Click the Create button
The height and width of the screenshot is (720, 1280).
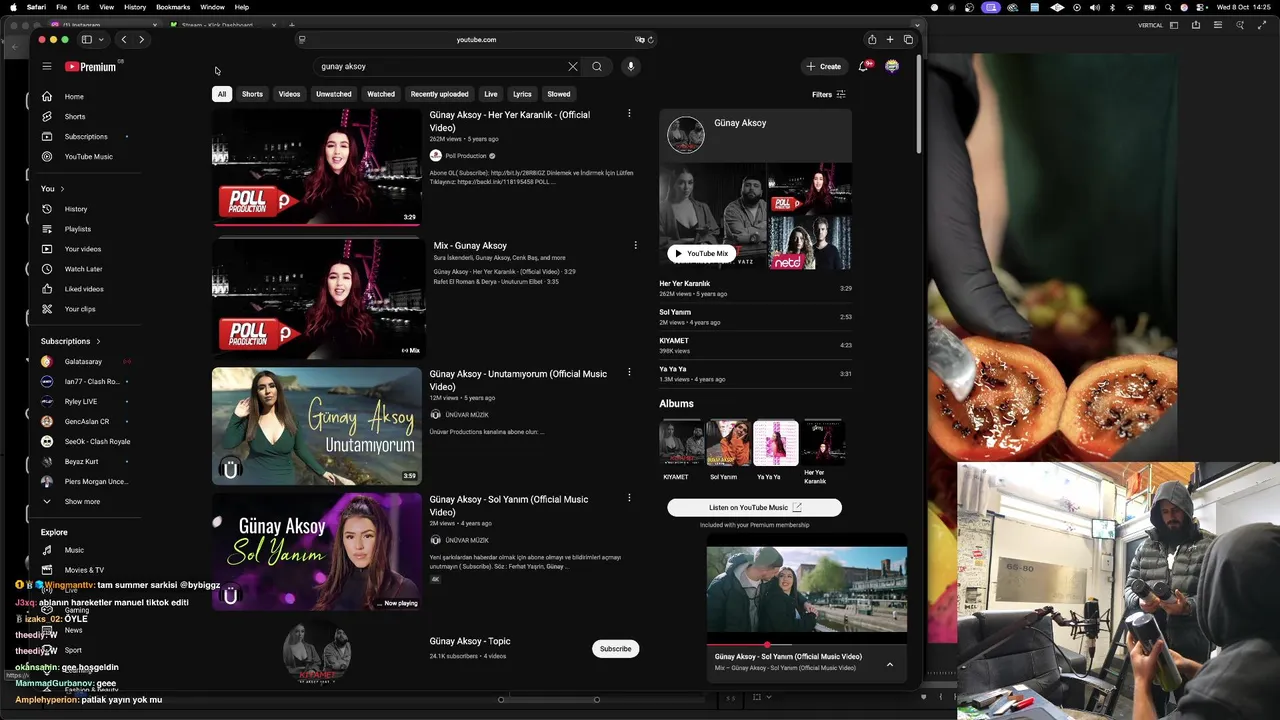tap(823, 67)
